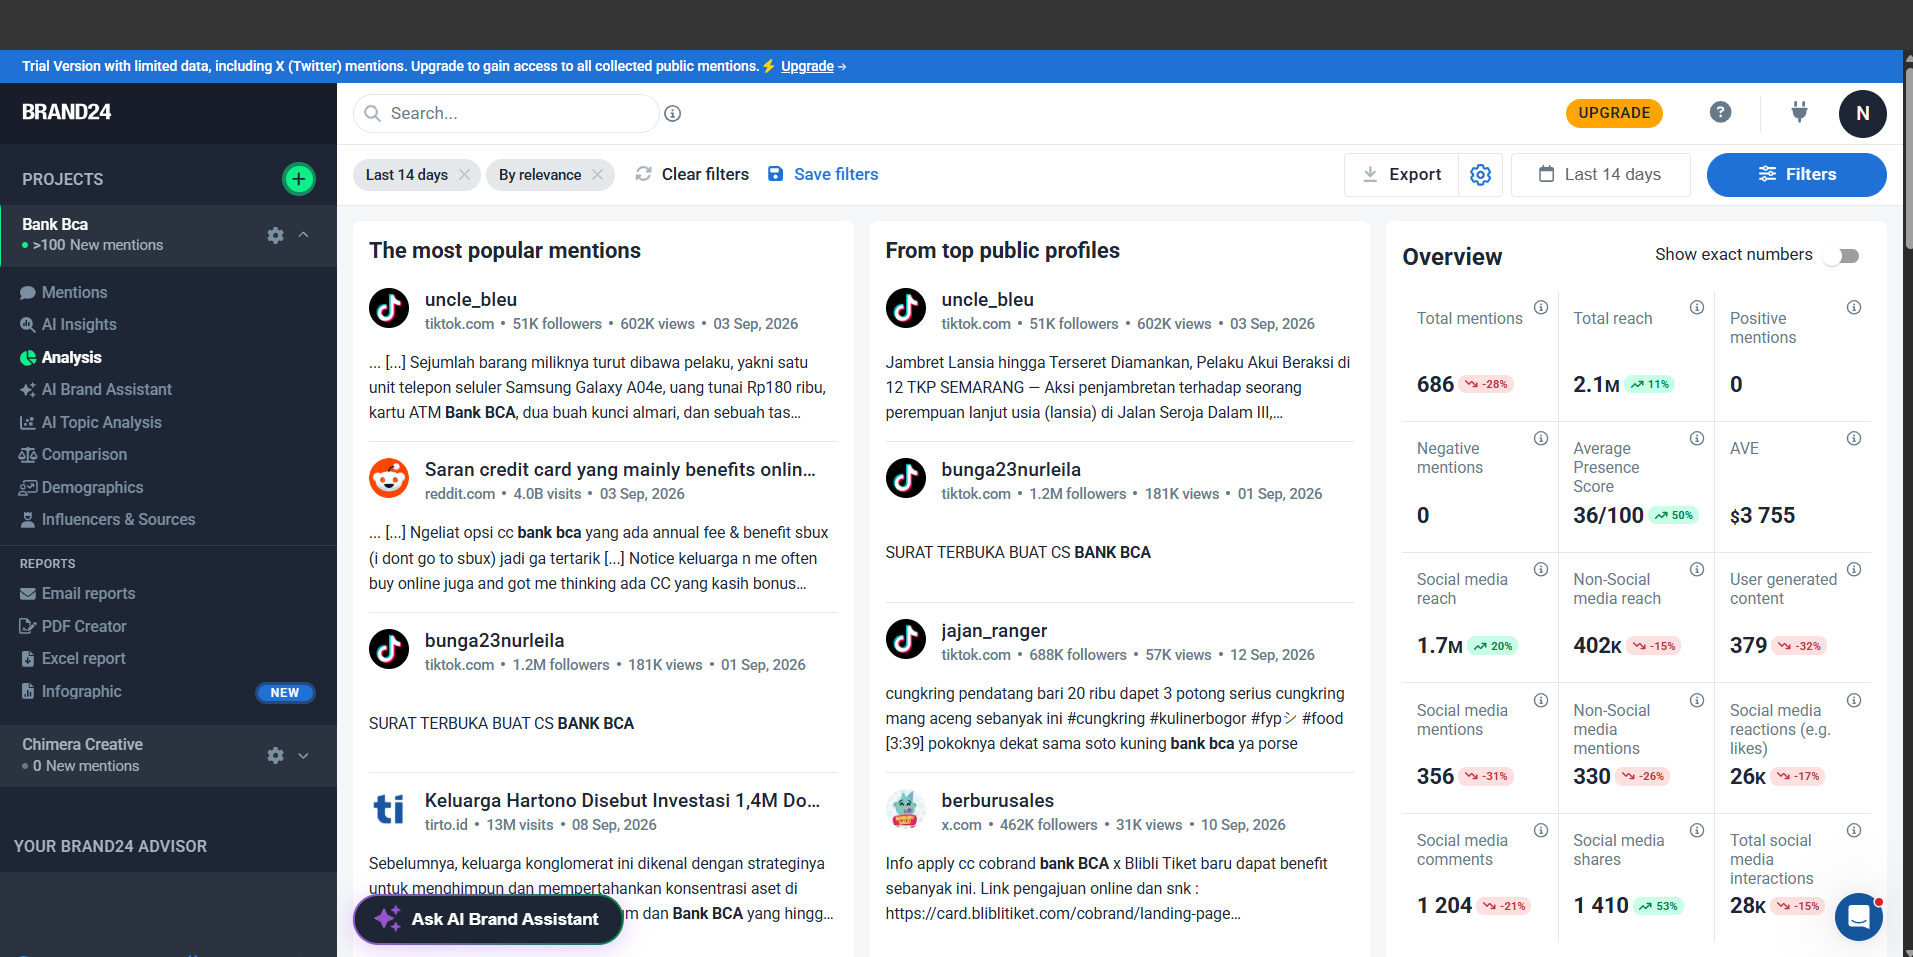Open the Keluarga Hartono tirto.id mention
Image resolution: width=1913 pixels, height=957 pixels.
click(x=622, y=800)
